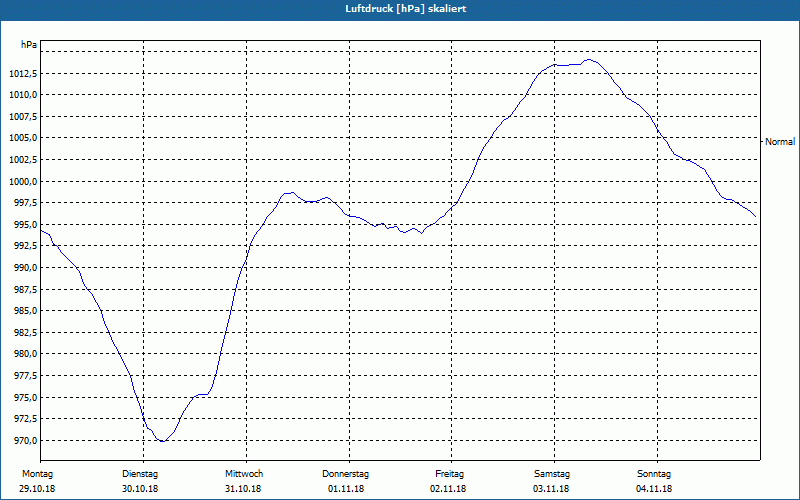The image size is (800, 500).
Task: Click the 'Montag' day label
Action: (37, 474)
